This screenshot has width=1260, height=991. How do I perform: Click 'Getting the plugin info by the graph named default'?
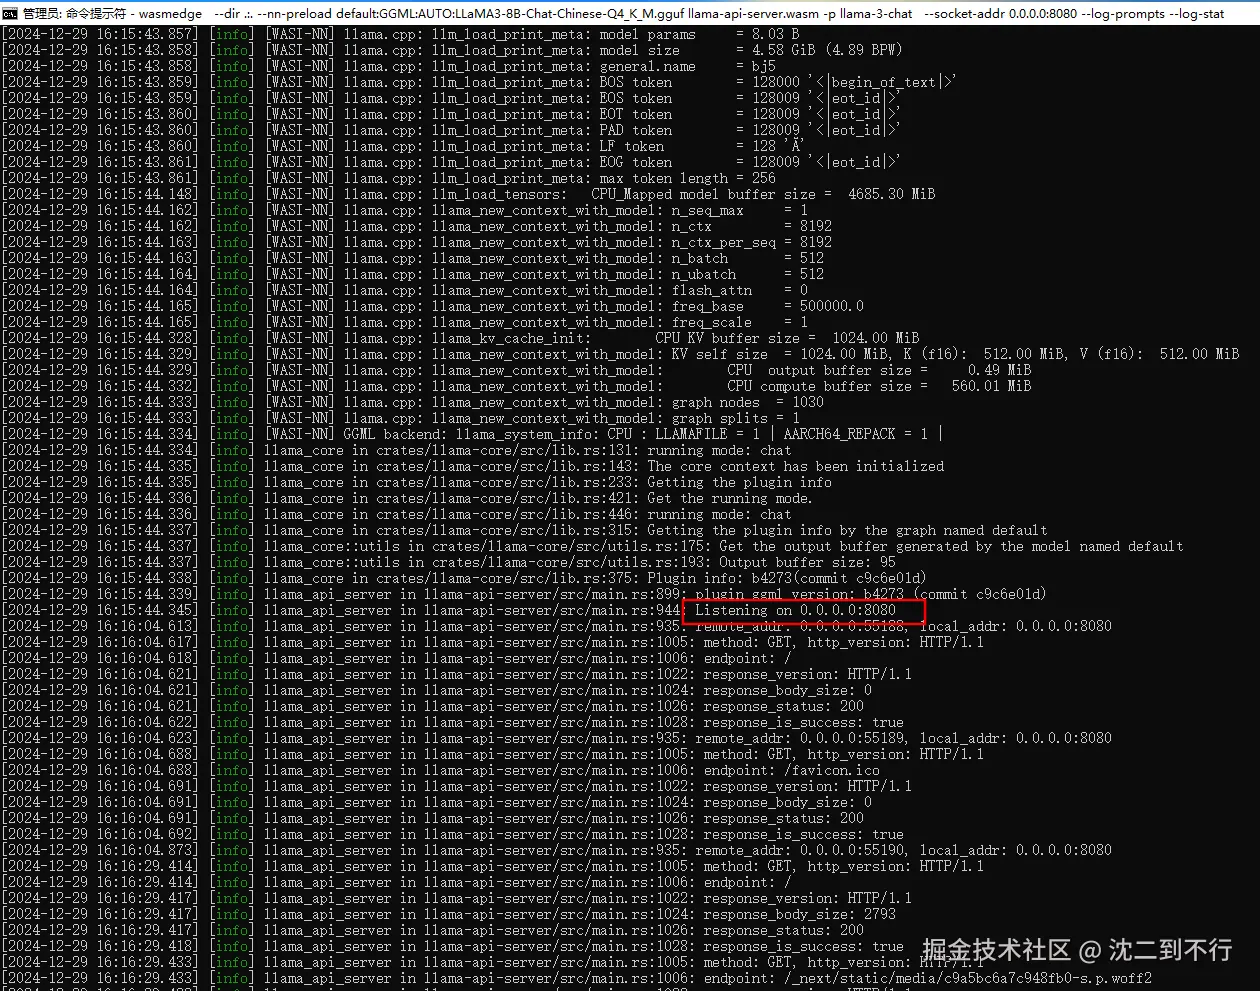click(847, 530)
